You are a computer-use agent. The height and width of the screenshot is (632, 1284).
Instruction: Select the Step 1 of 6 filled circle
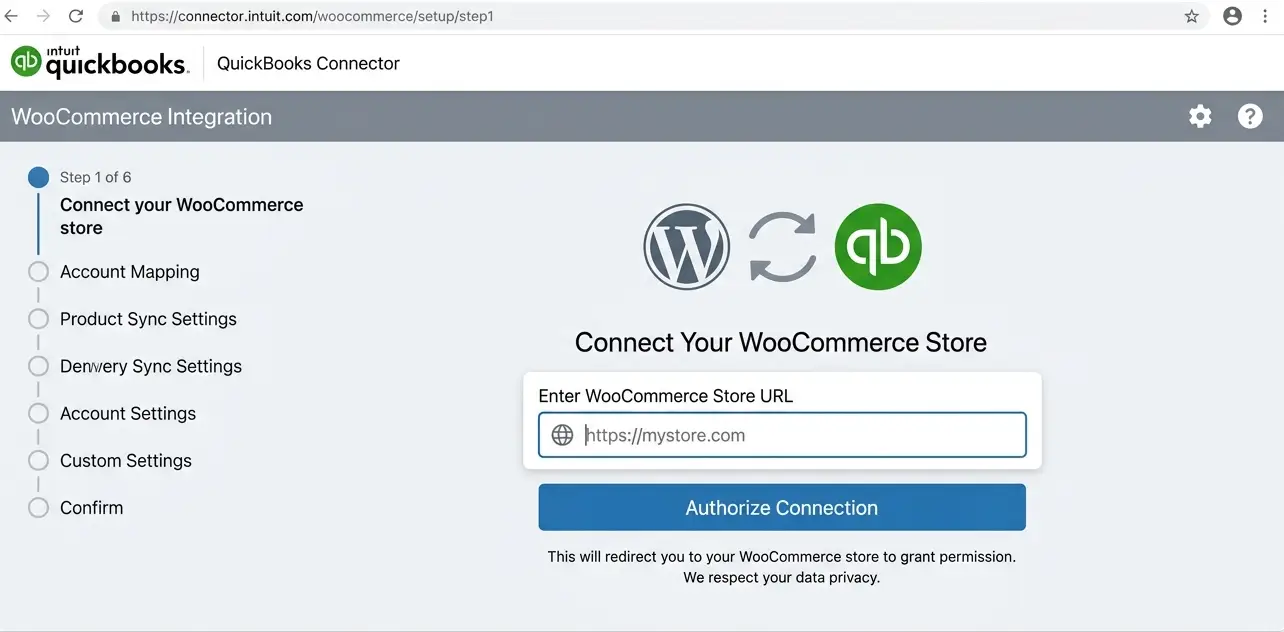coord(38,177)
